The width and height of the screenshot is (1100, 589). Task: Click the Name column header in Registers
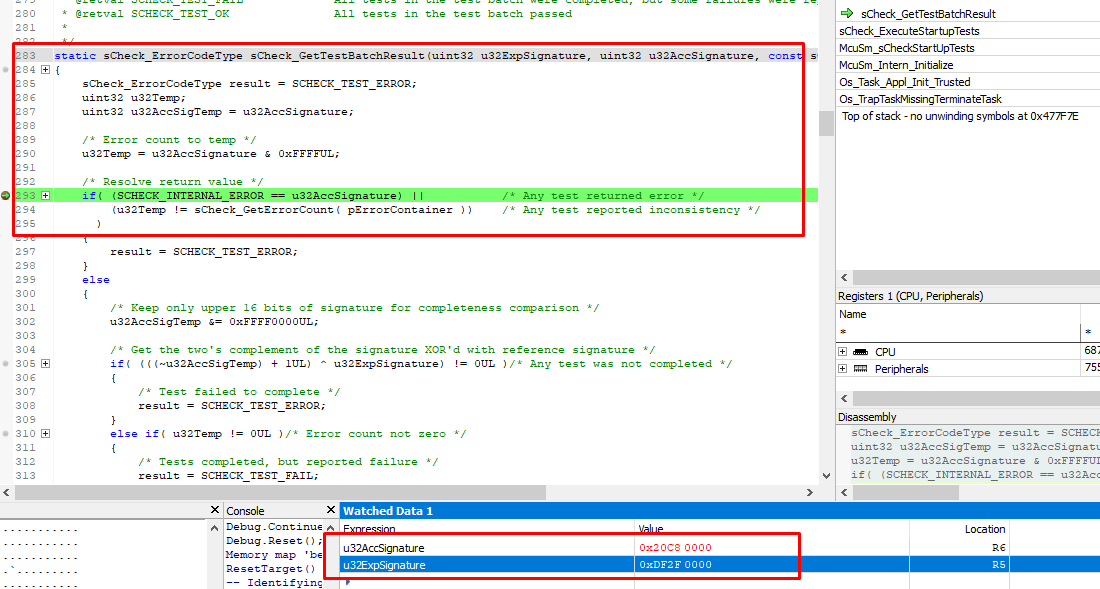[853, 314]
